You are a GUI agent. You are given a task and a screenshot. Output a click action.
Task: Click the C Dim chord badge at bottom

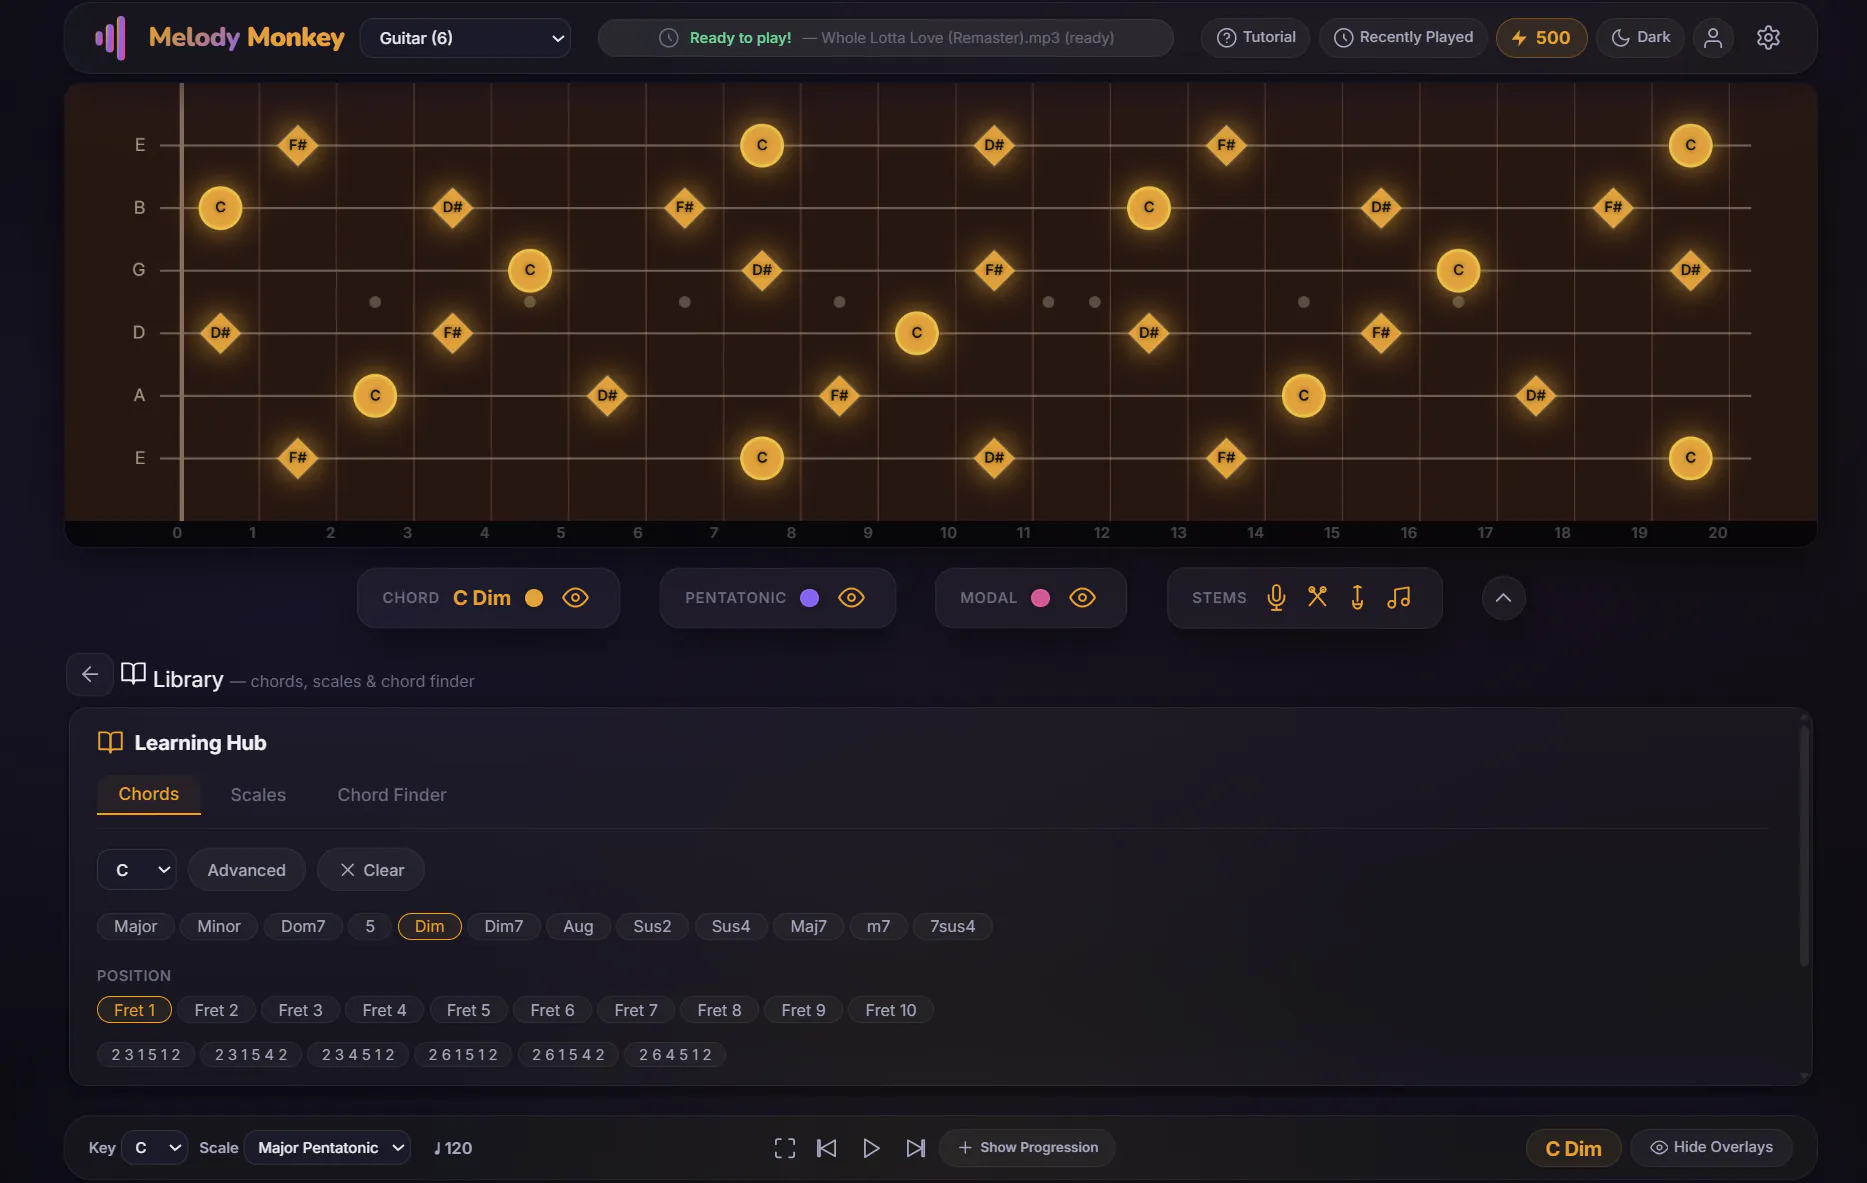click(x=1573, y=1148)
